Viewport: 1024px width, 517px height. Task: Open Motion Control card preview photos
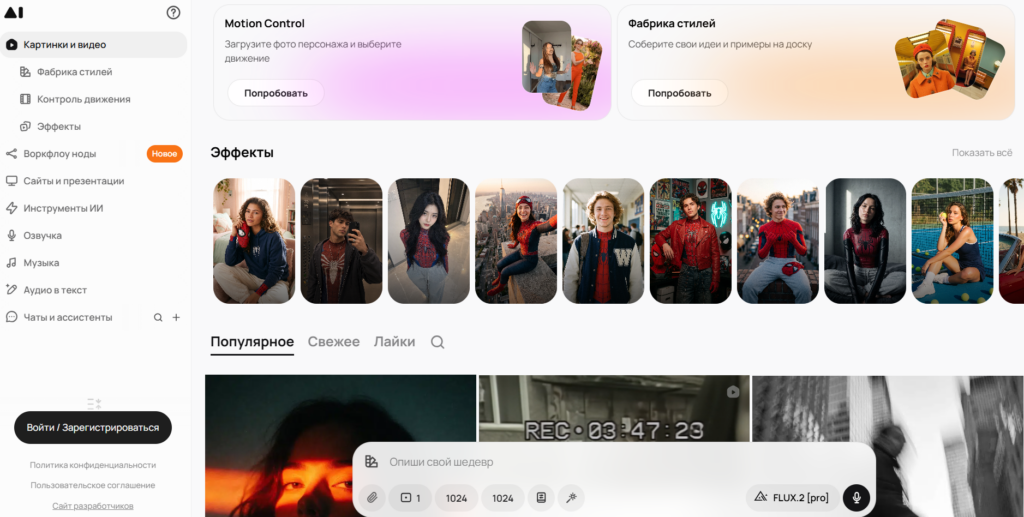(562, 65)
